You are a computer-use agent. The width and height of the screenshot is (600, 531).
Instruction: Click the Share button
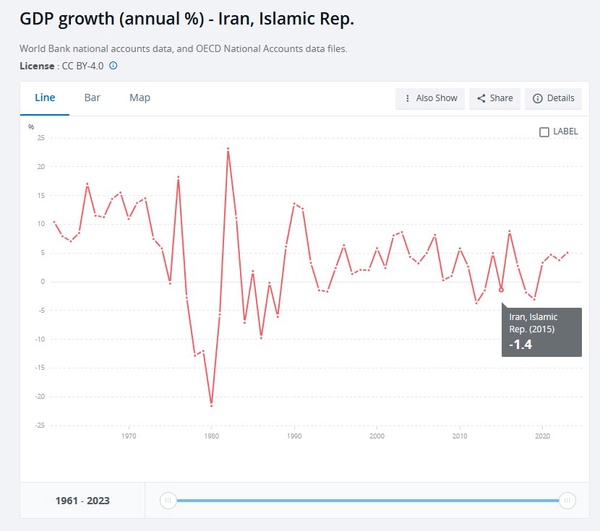point(495,98)
